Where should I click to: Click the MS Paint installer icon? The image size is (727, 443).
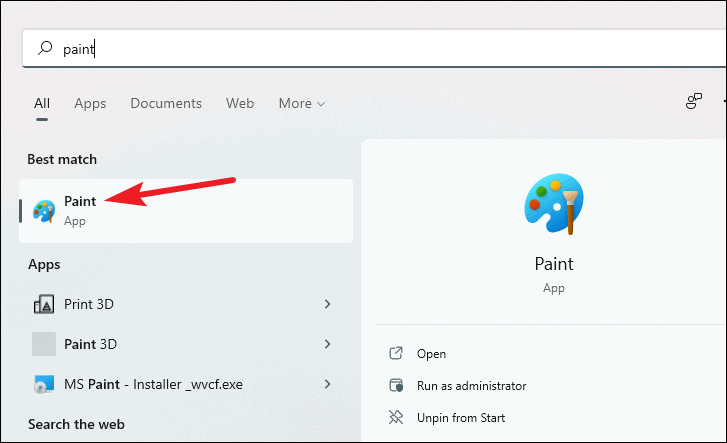44,384
